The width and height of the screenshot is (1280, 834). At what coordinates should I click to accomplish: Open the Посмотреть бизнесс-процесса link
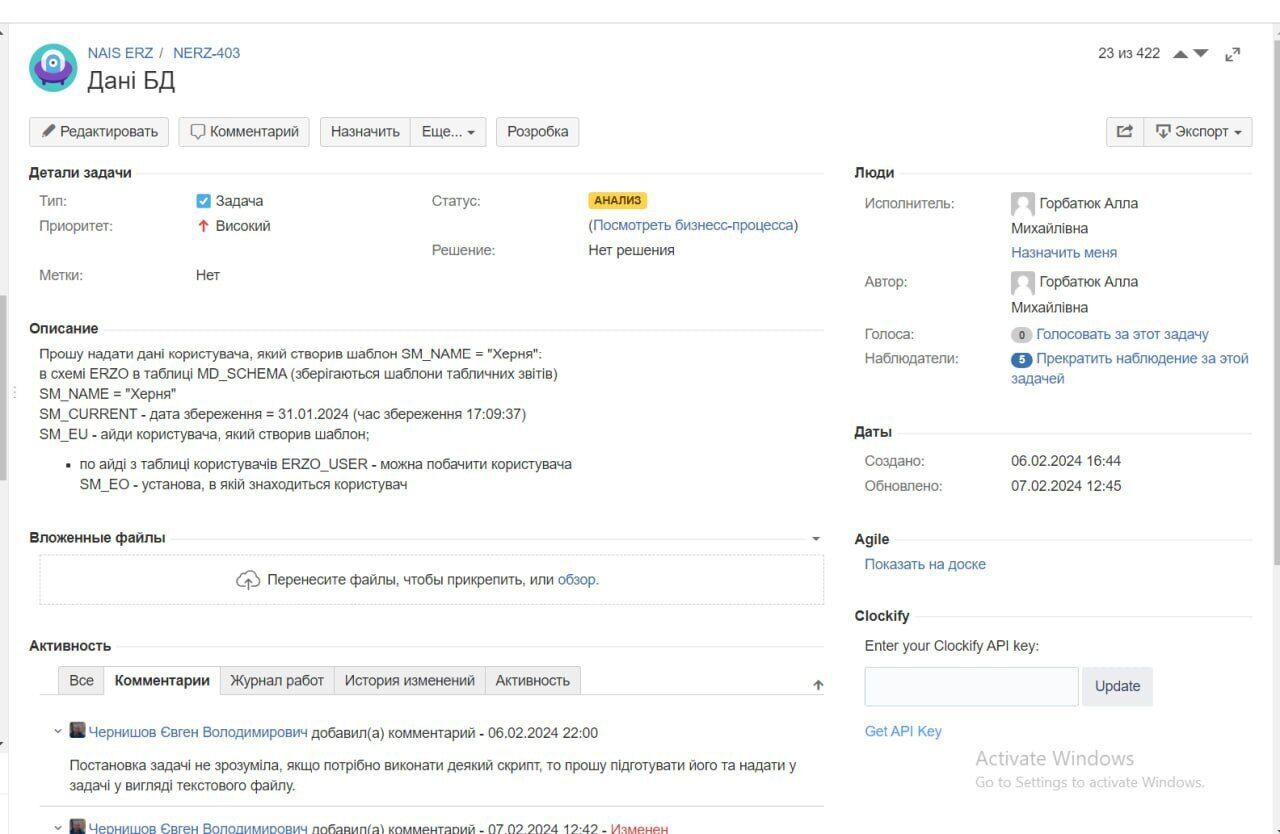pos(693,225)
